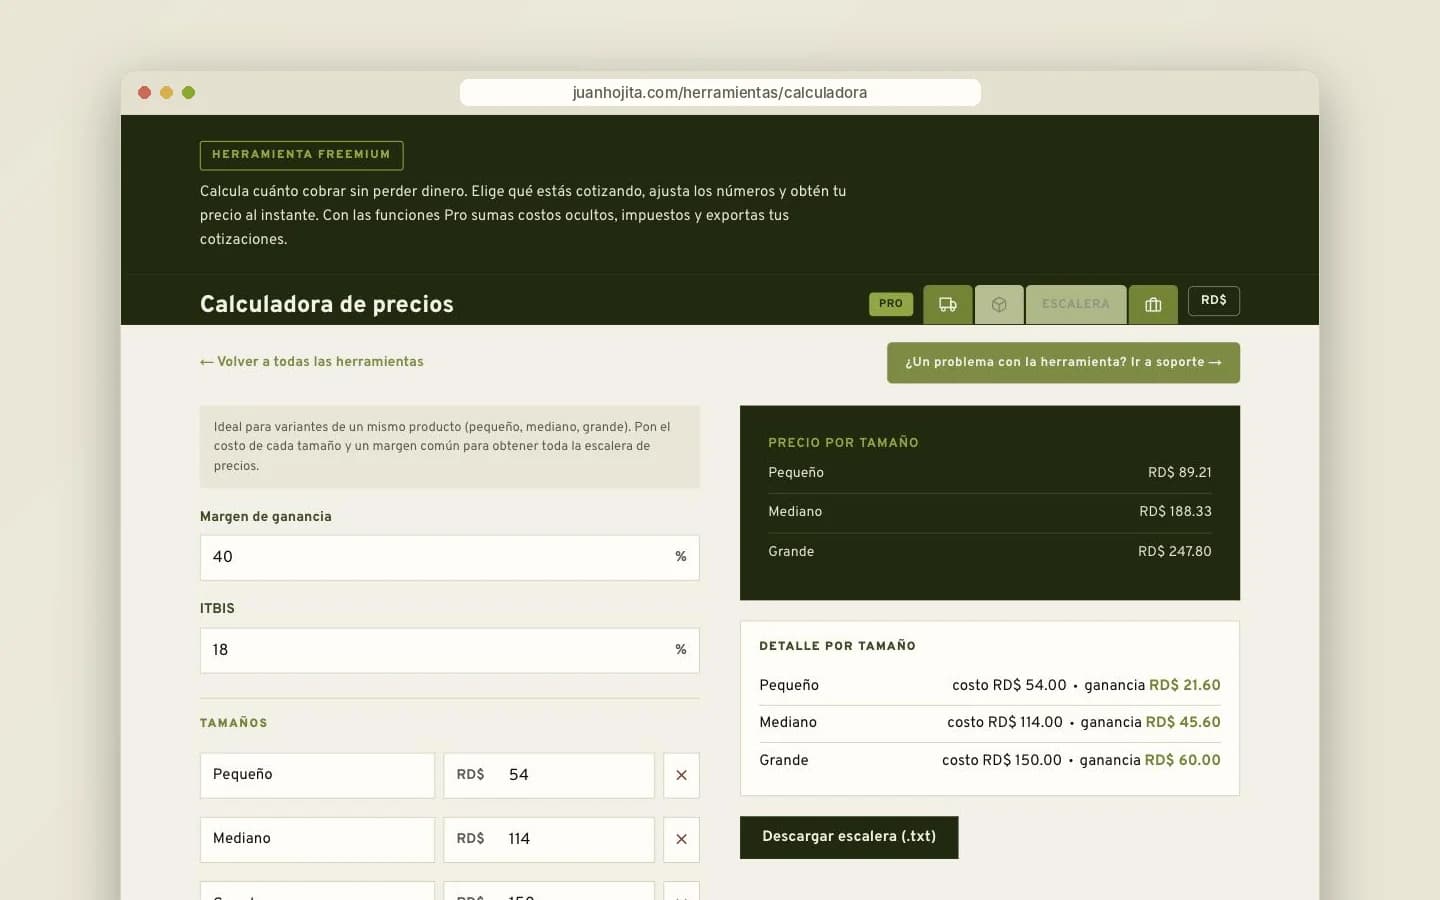The image size is (1440, 900).
Task: Edit the Pequeño size name field
Action: pos(317,775)
